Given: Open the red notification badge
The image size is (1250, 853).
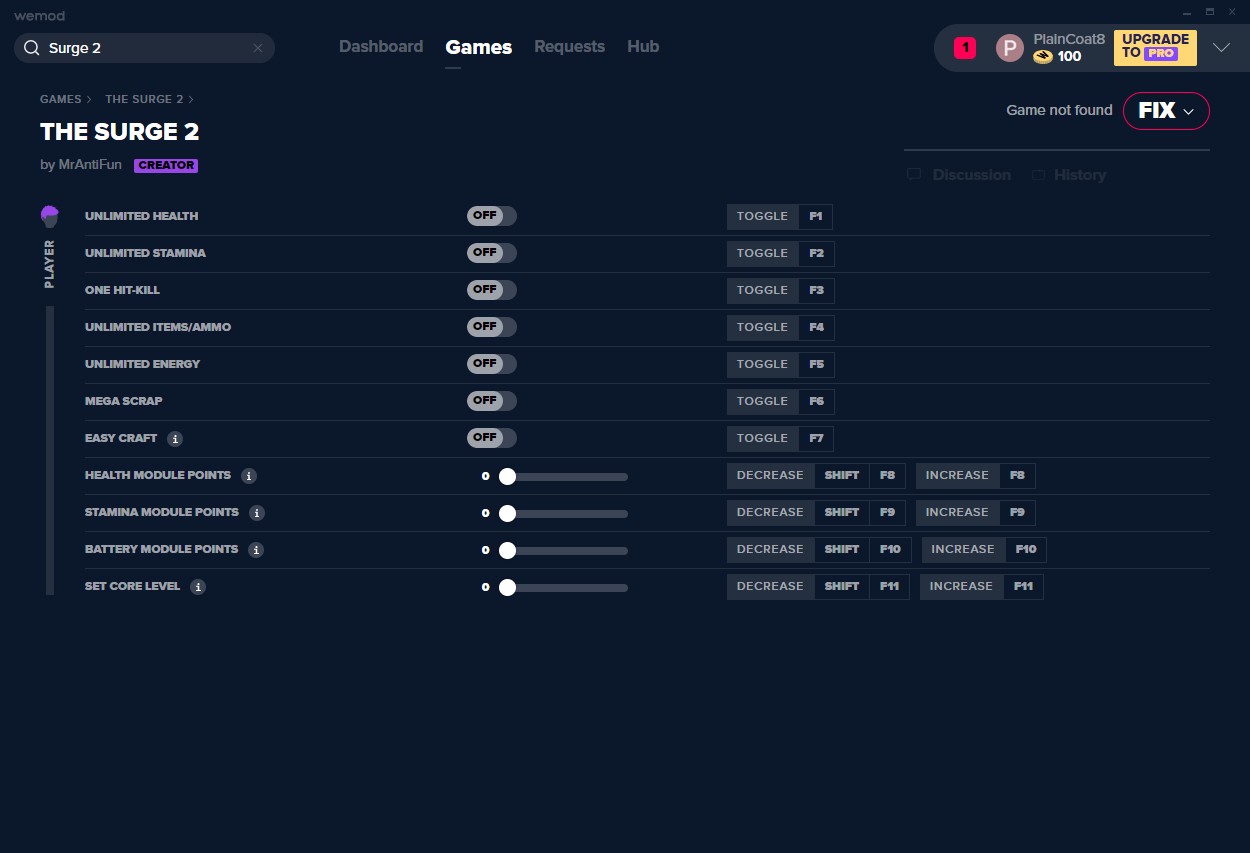Looking at the screenshot, I should click(964, 47).
